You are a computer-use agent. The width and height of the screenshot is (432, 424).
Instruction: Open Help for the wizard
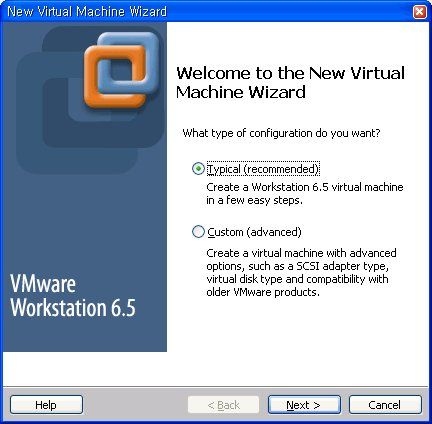46,405
